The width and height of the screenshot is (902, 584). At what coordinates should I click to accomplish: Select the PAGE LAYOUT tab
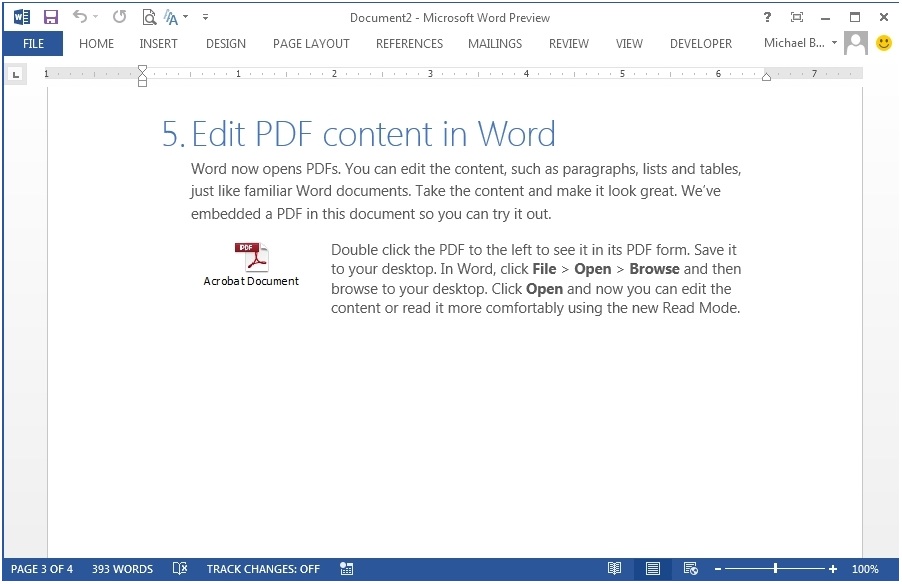(311, 44)
